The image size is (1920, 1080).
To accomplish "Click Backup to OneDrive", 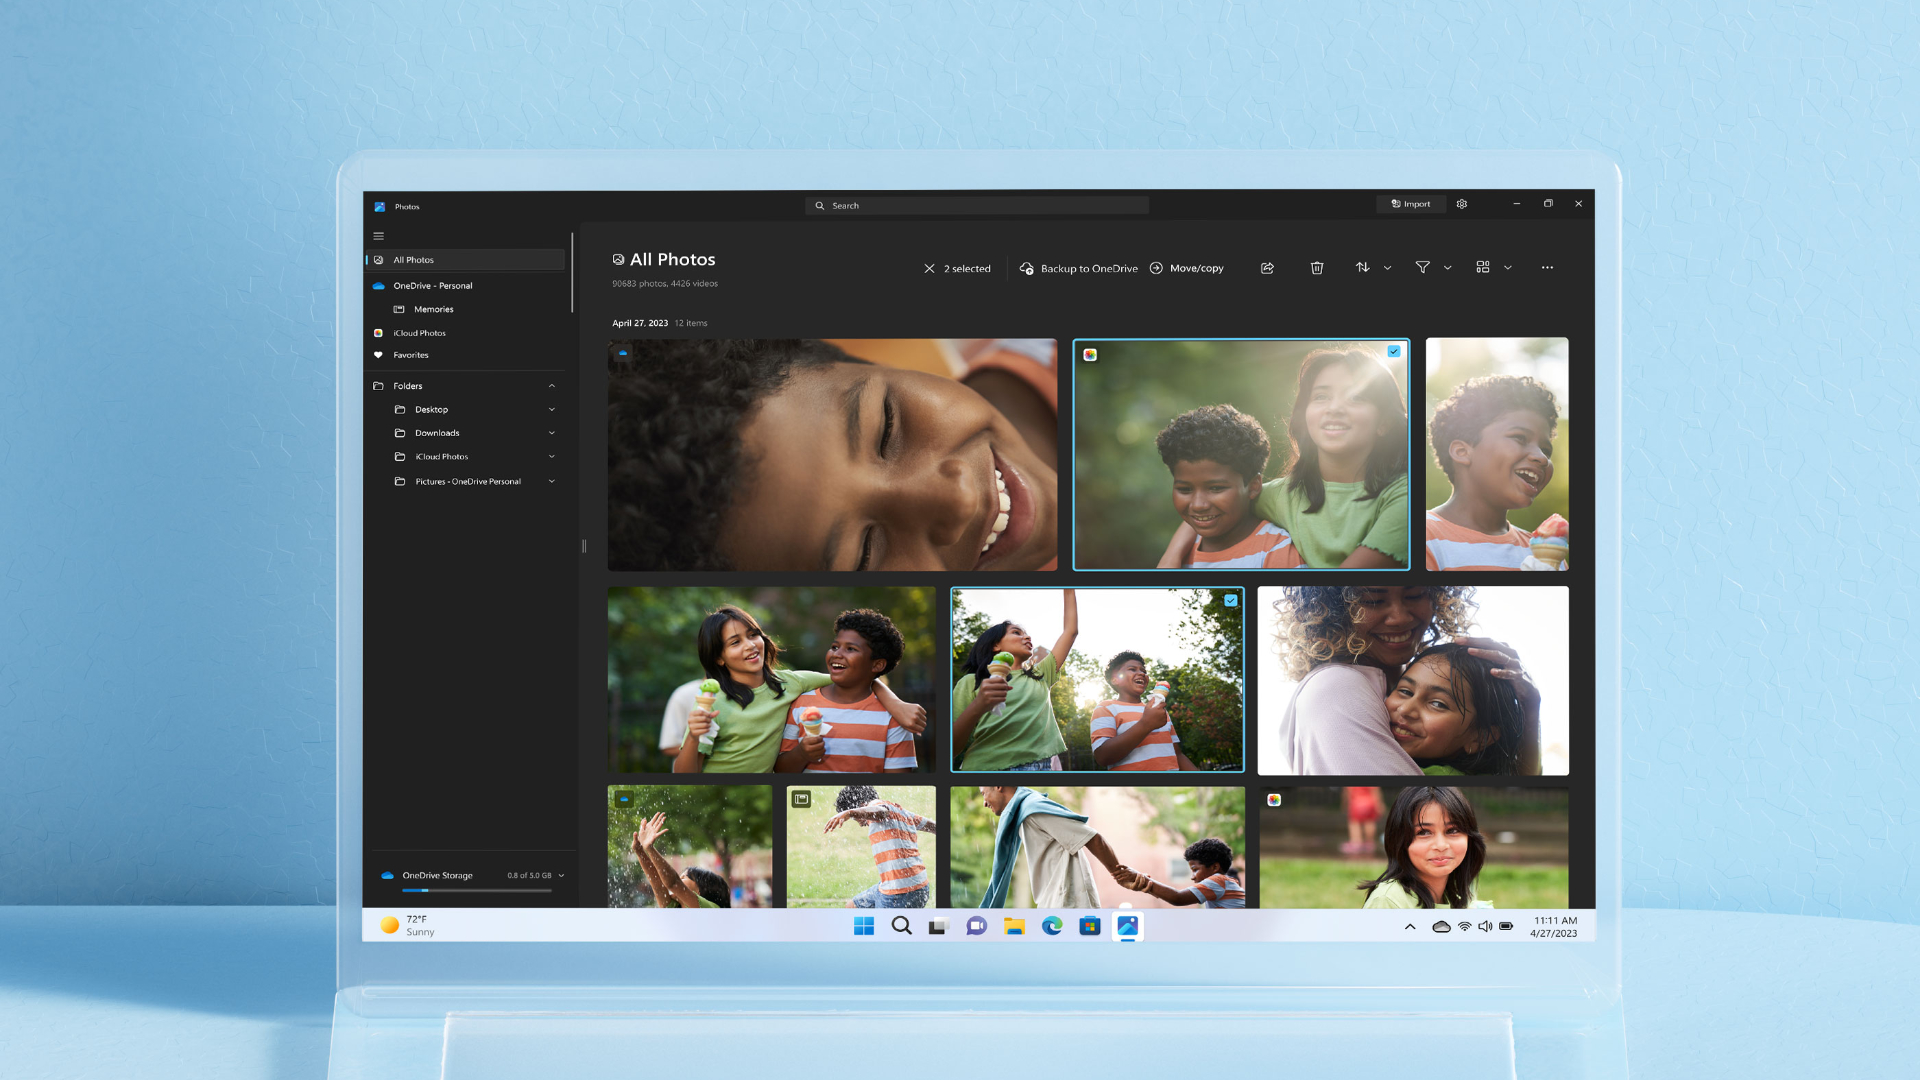I will (1079, 269).
